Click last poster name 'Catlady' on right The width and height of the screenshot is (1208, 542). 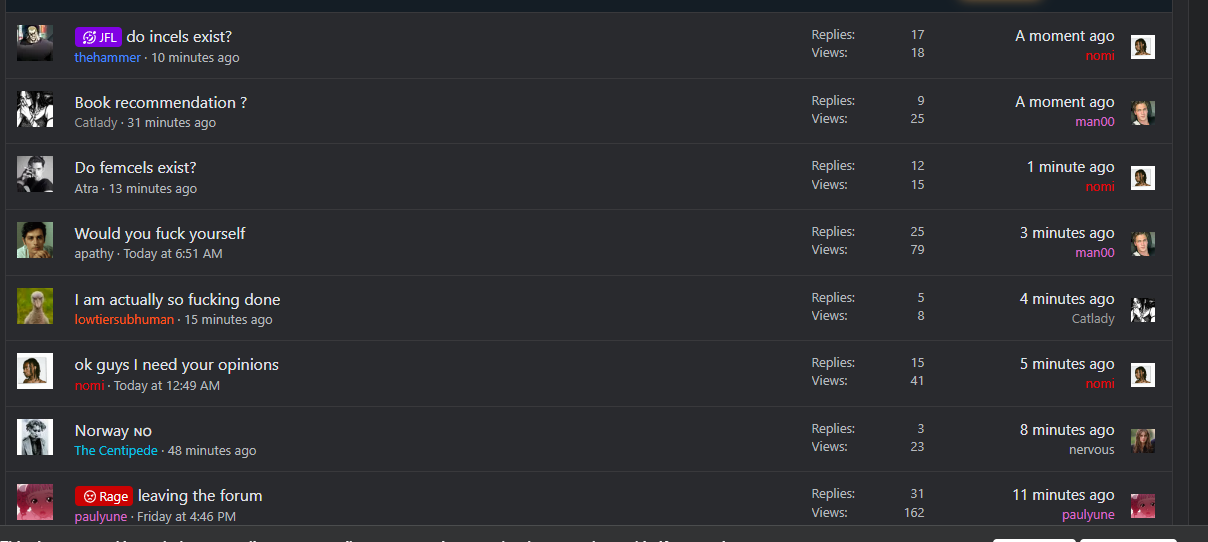(1092, 319)
